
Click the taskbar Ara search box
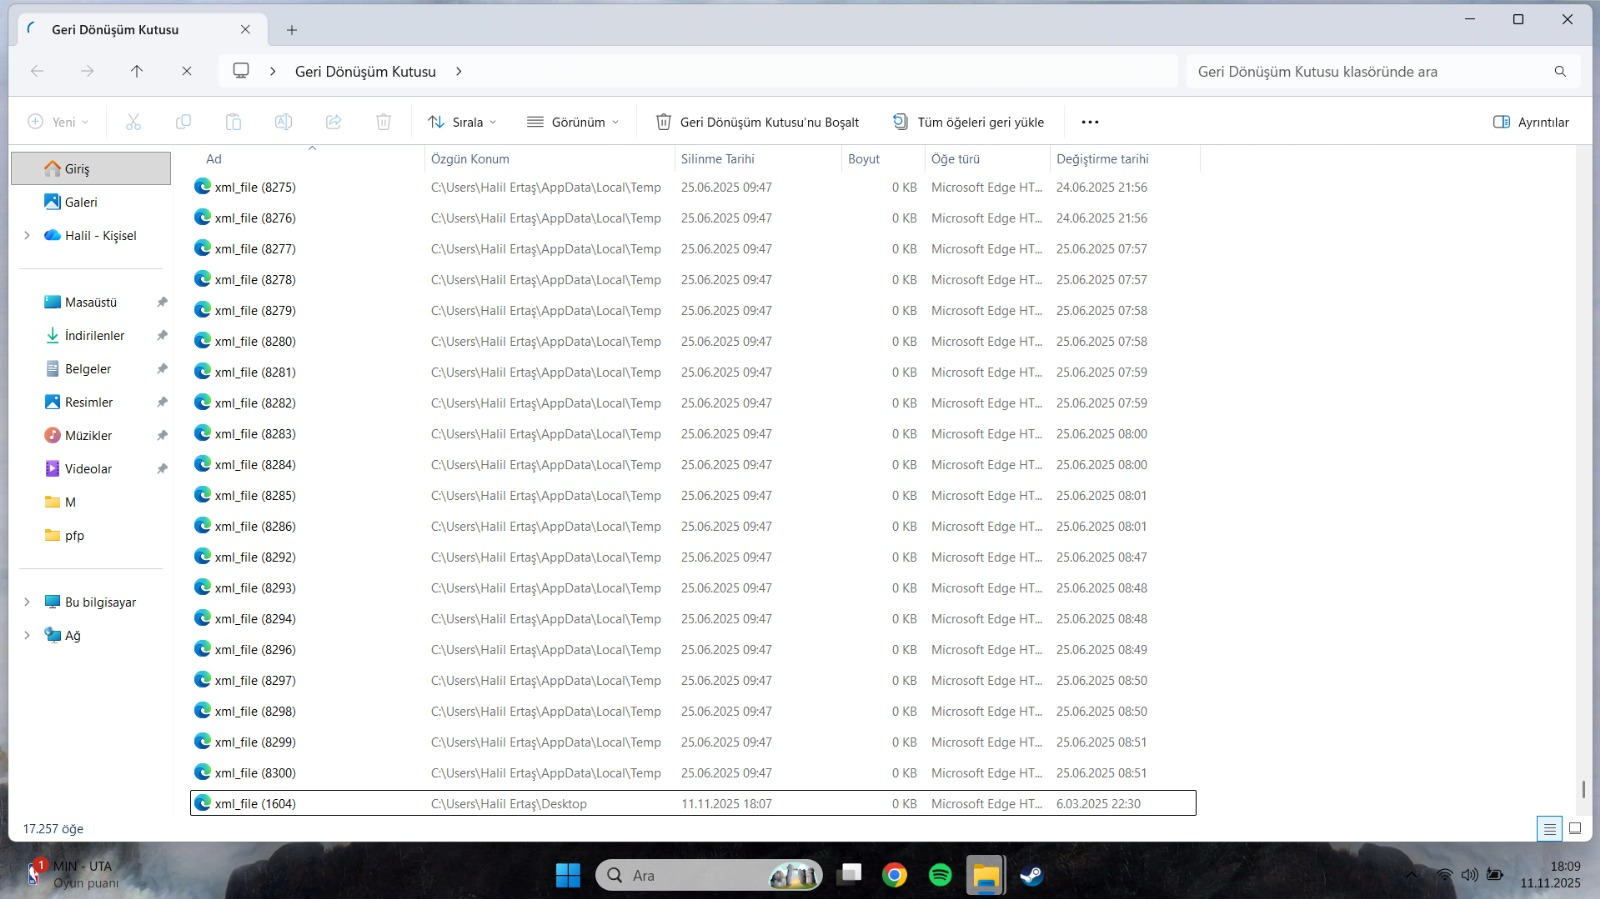pos(709,875)
